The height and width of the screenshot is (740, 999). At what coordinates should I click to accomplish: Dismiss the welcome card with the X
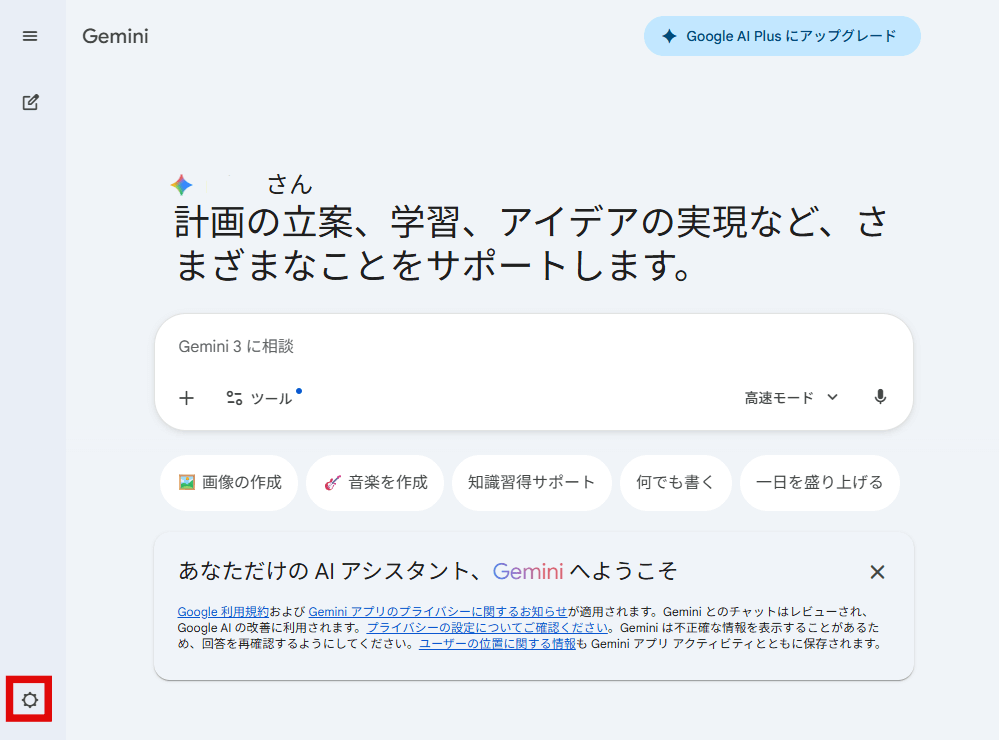coord(877,572)
